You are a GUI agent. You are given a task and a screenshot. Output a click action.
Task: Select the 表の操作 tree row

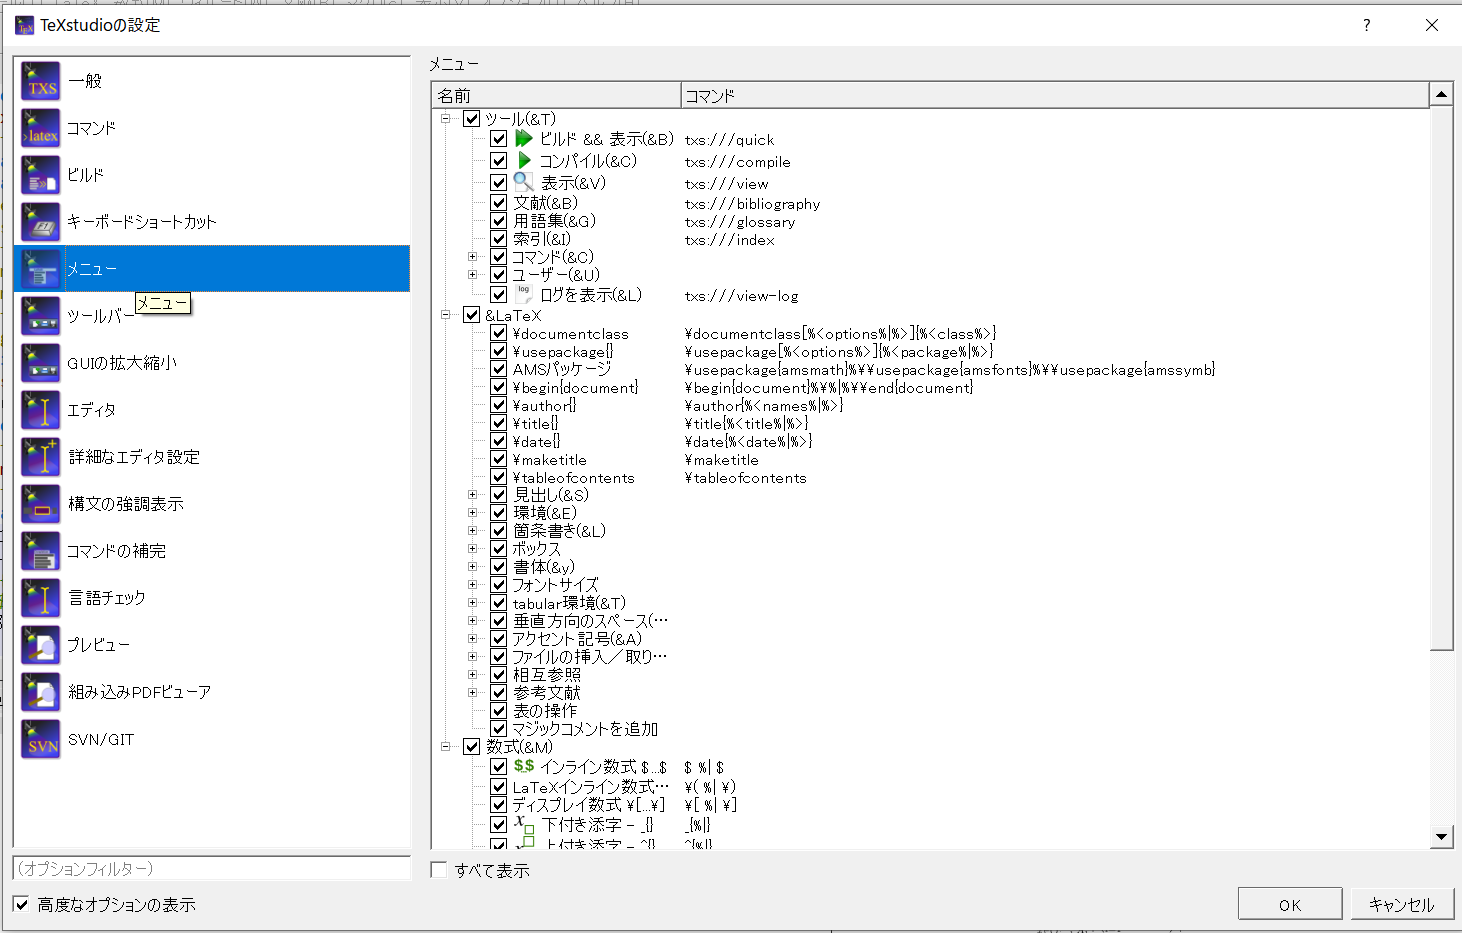click(x=545, y=711)
